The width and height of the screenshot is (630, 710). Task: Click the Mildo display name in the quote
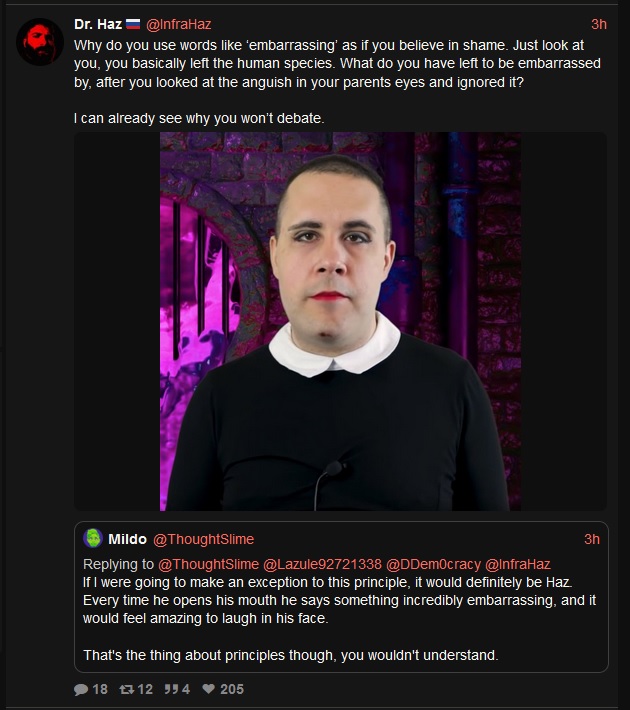[127, 539]
